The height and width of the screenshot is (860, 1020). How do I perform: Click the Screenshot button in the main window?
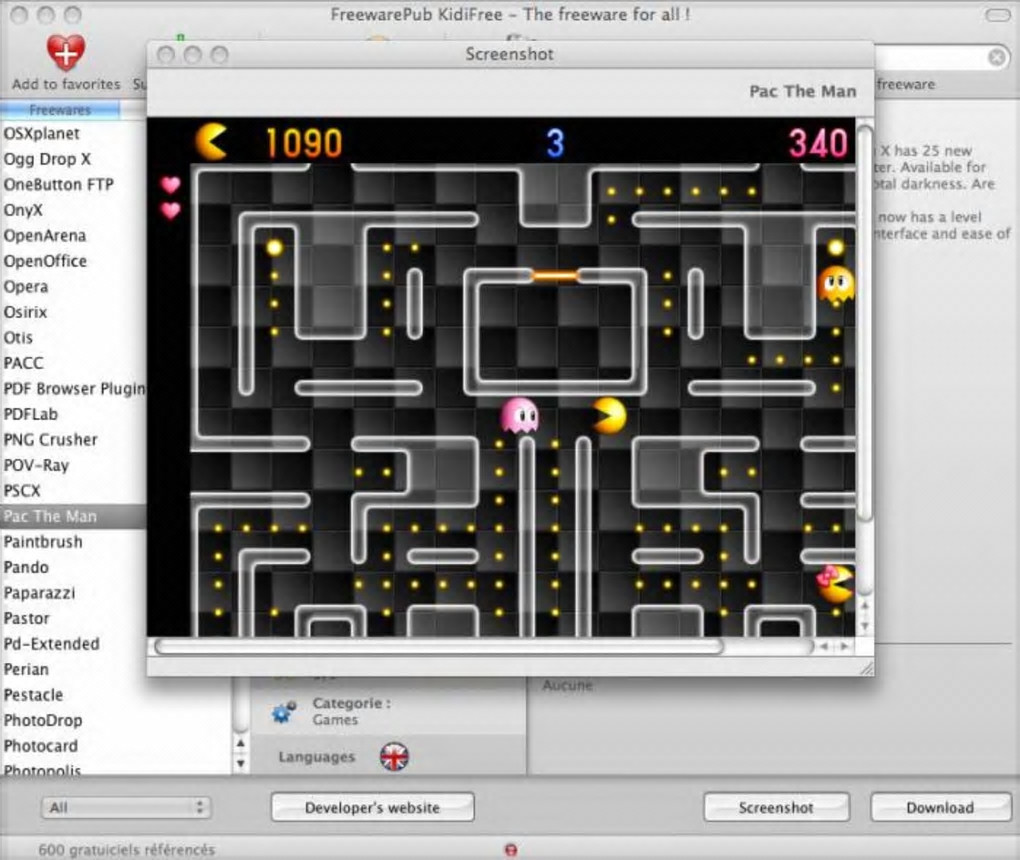point(776,807)
